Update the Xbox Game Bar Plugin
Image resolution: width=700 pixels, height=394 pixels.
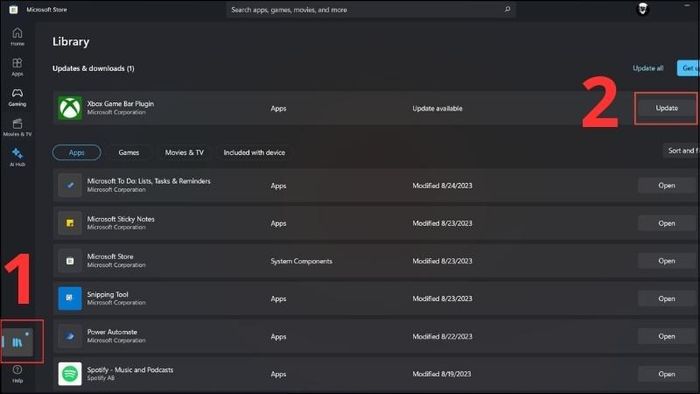[666, 108]
